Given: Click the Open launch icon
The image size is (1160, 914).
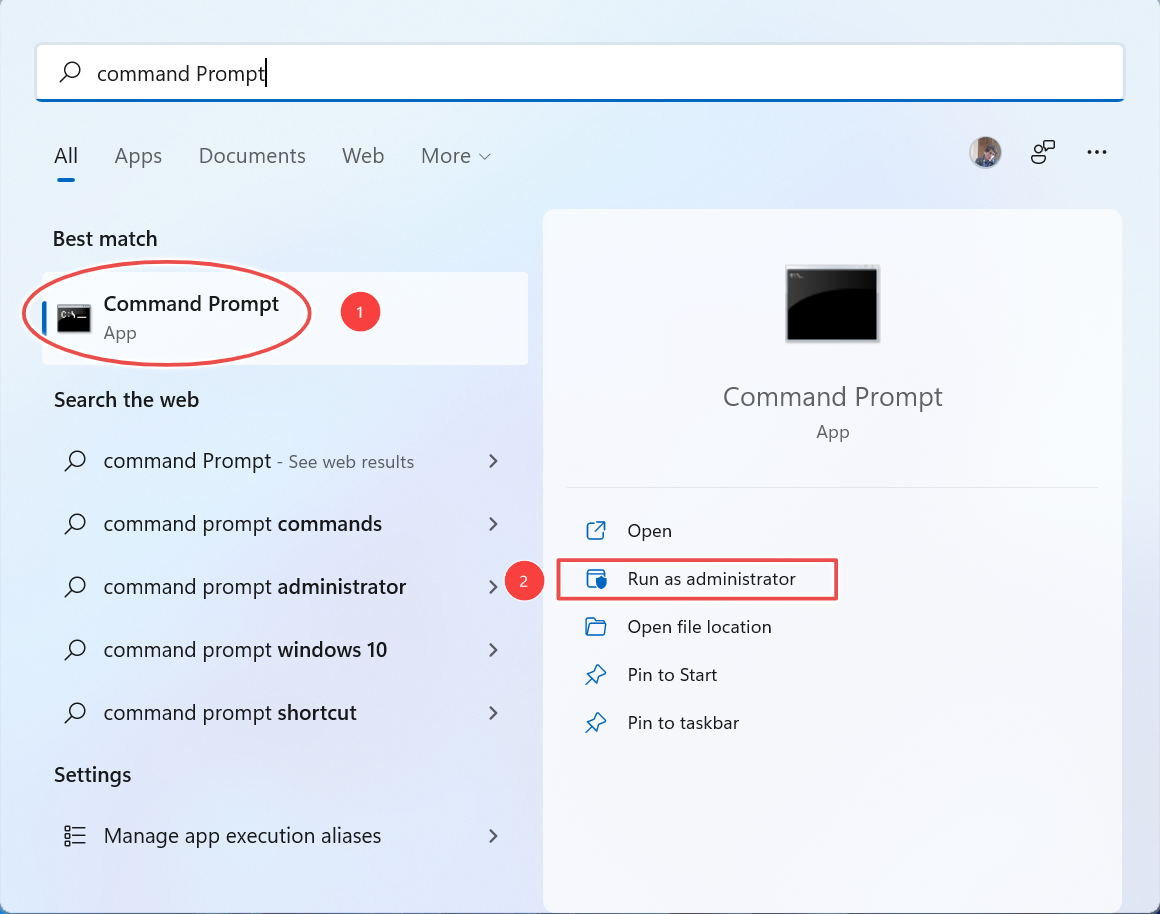Looking at the screenshot, I should point(596,531).
